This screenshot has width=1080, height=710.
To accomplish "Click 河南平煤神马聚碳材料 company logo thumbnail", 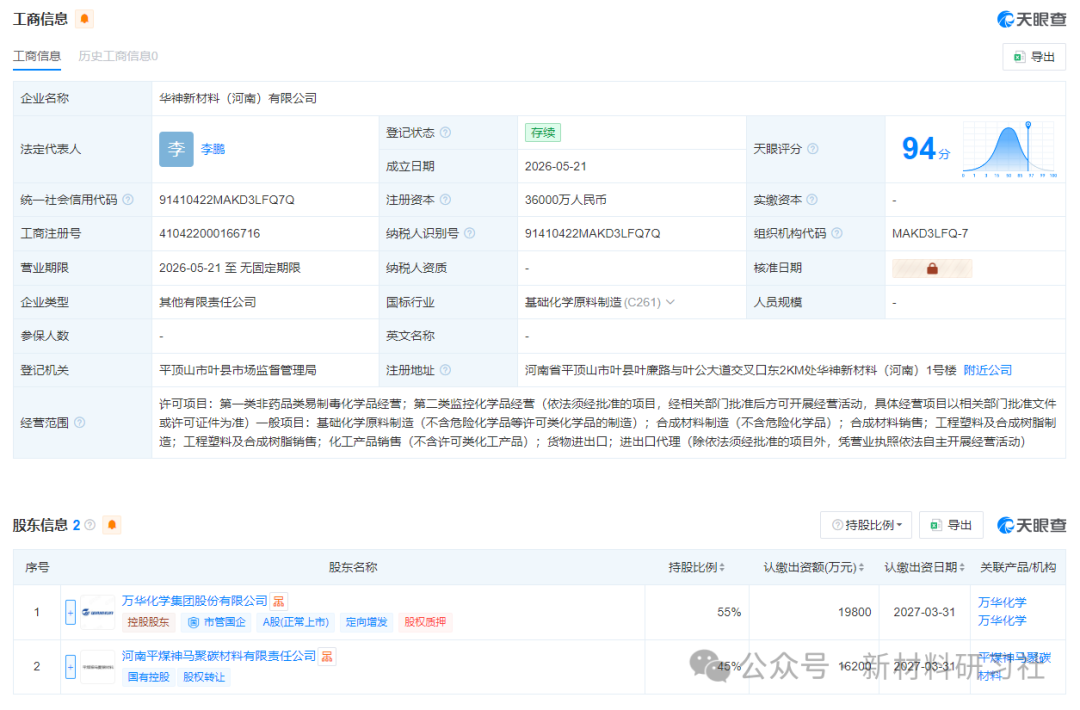I will [97, 667].
